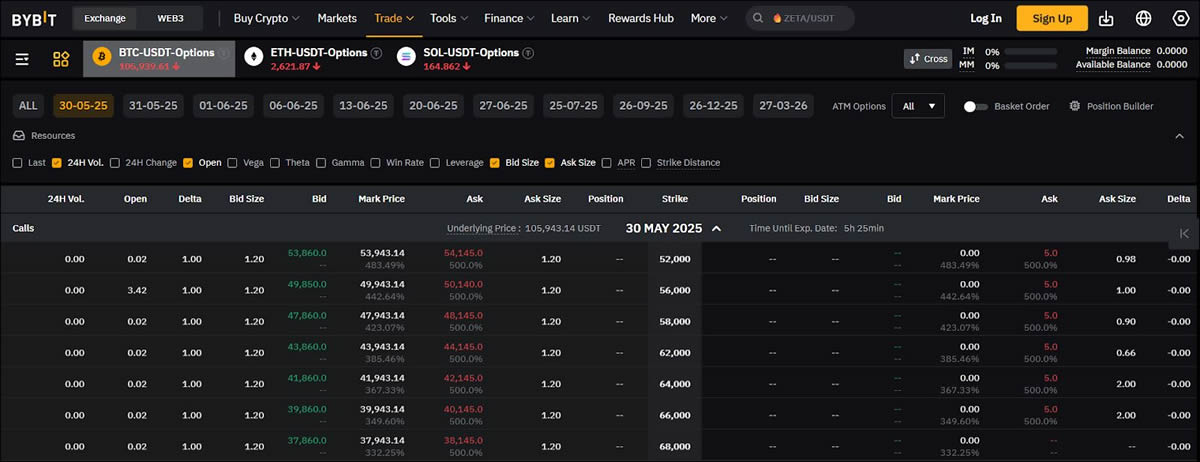
Task: Open the hamburger menu icon
Action: tap(22, 59)
